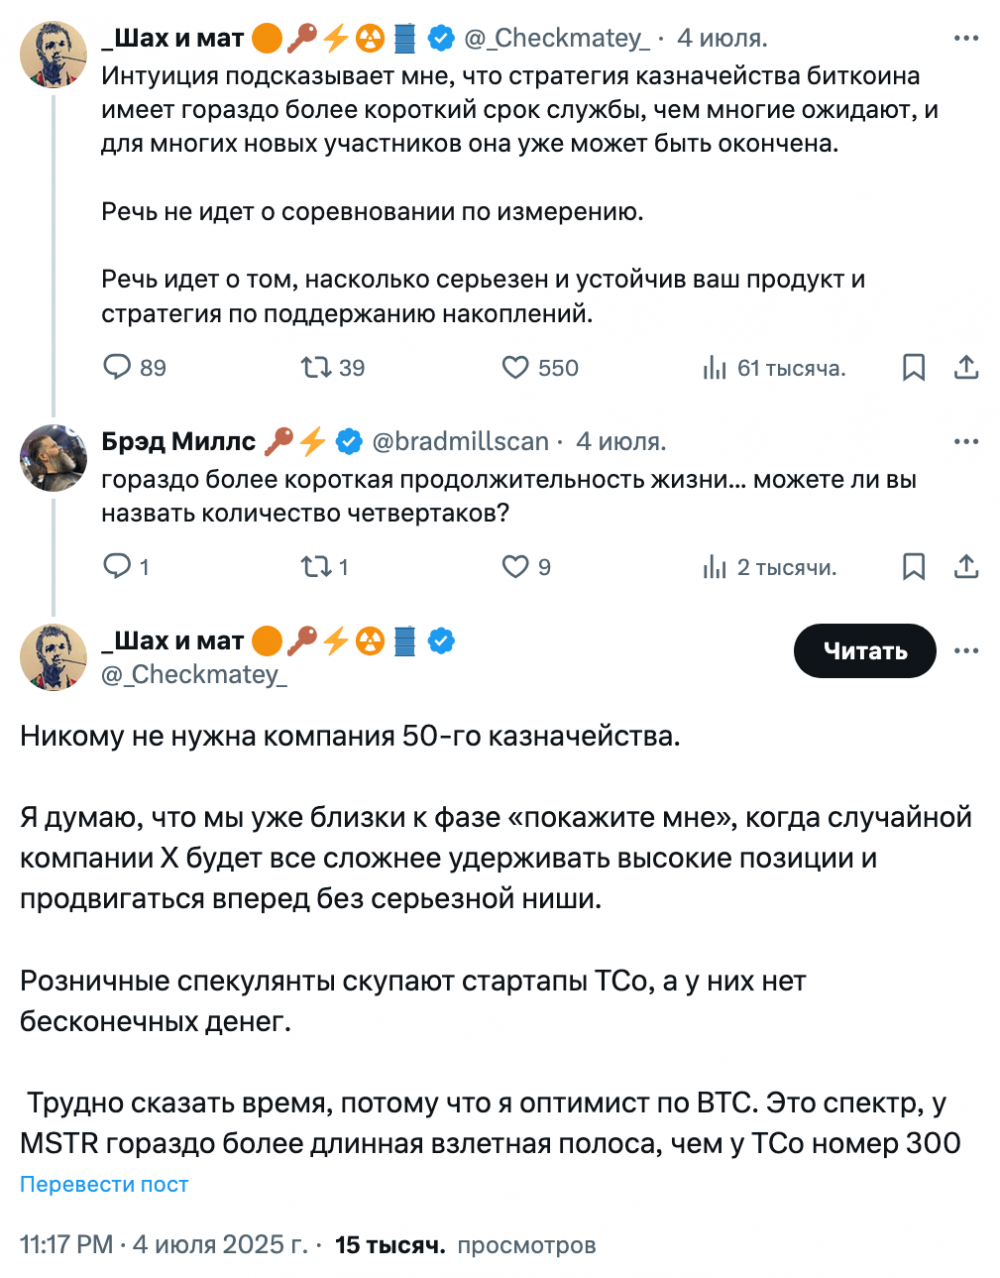Open more options next to Читать button
This screenshot has width=1000, height=1278.
coord(966,651)
